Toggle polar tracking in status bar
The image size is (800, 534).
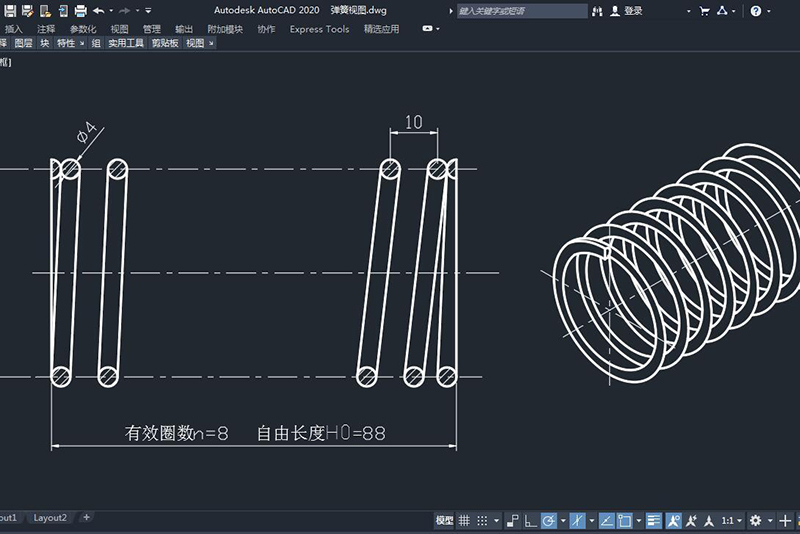click(x=548, y=521)
